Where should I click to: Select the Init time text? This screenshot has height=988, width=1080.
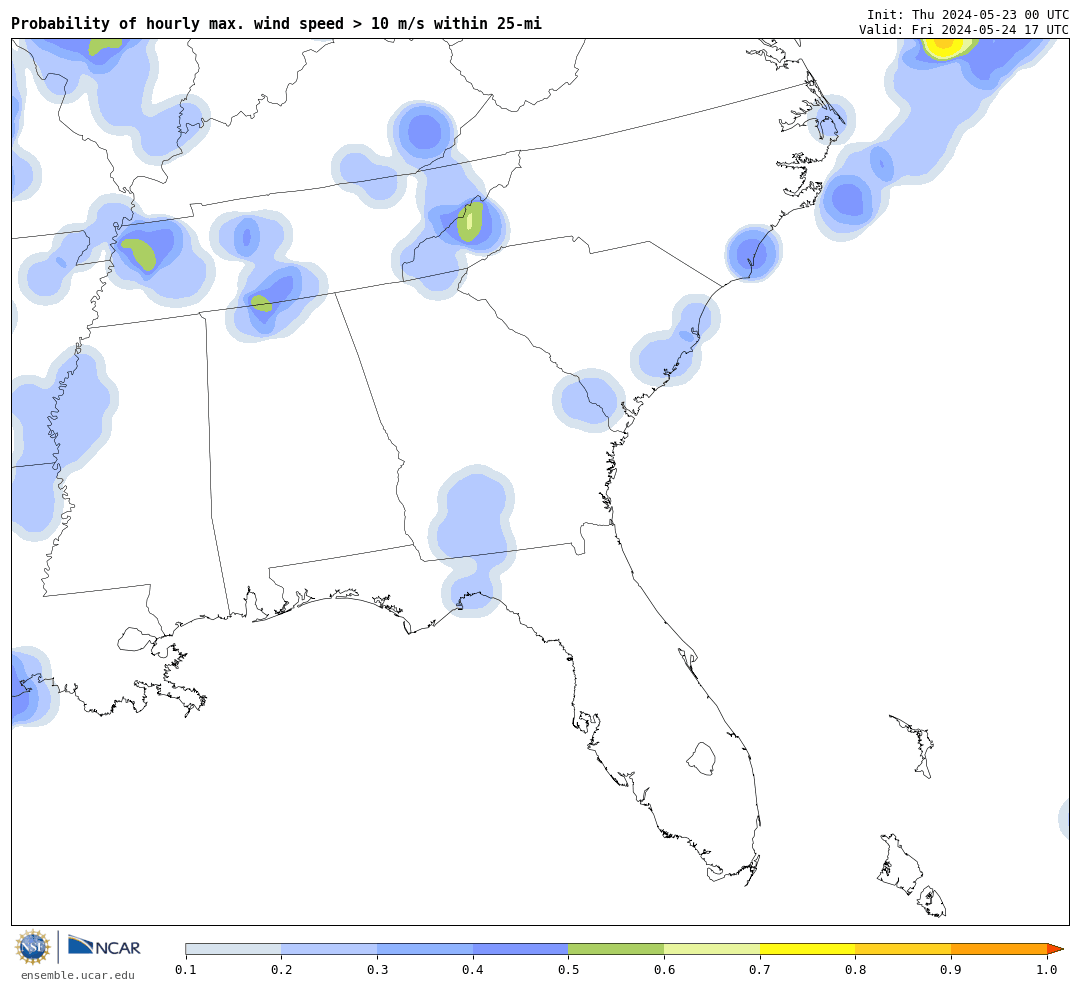[x=968, y=14]
